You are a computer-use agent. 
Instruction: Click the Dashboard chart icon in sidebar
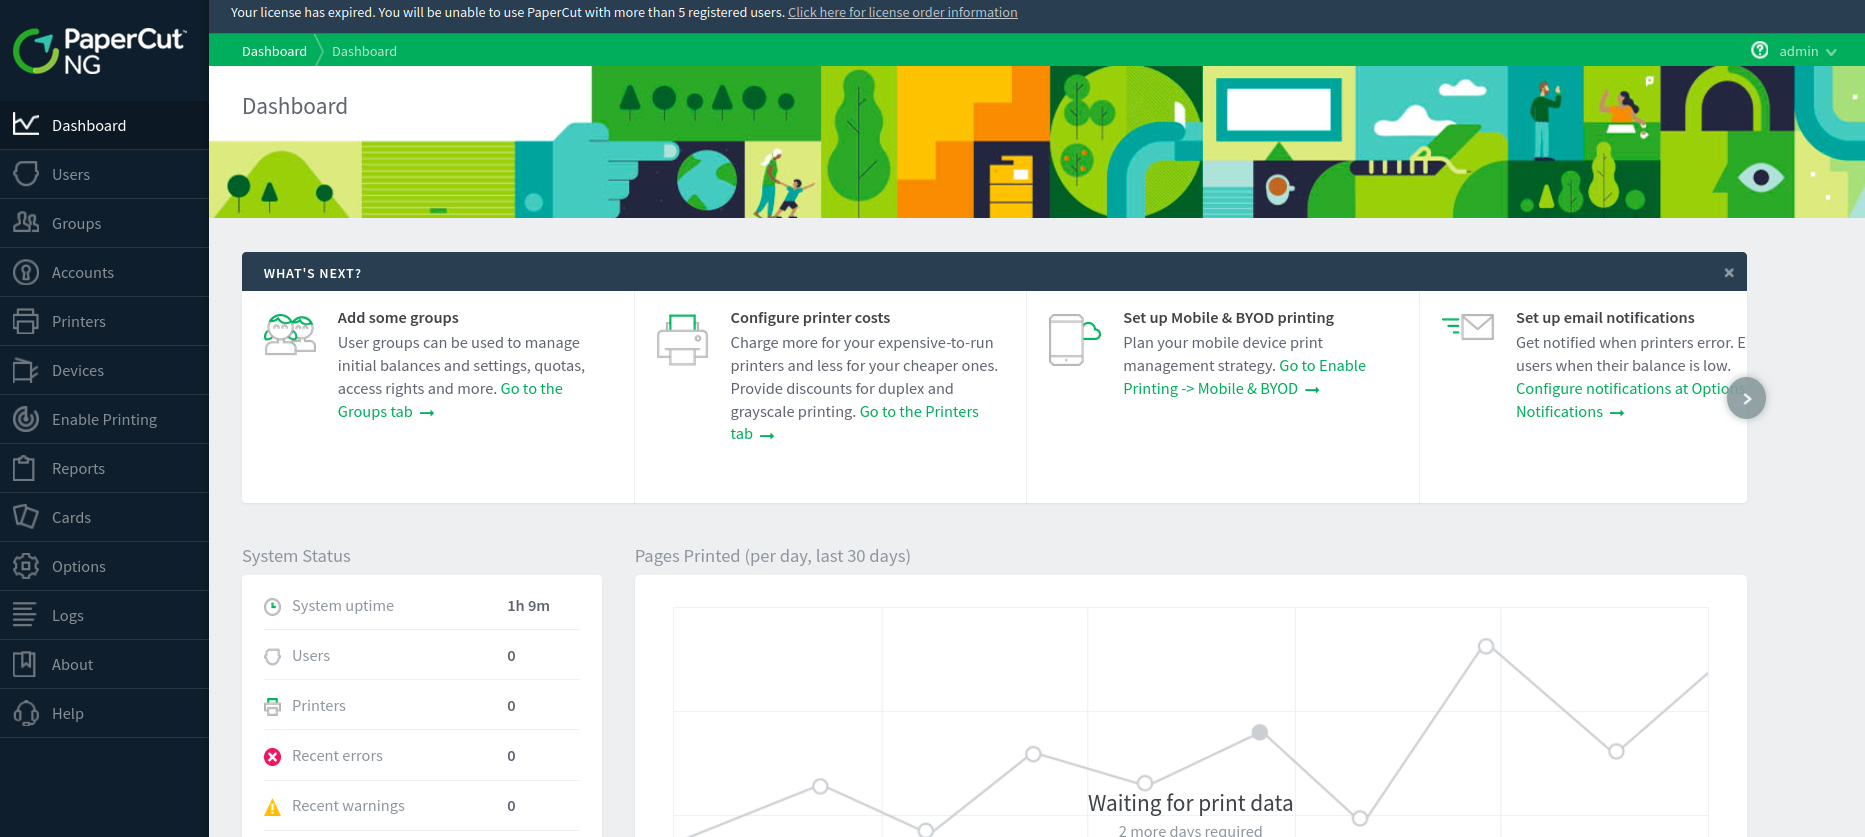[26, 124]
